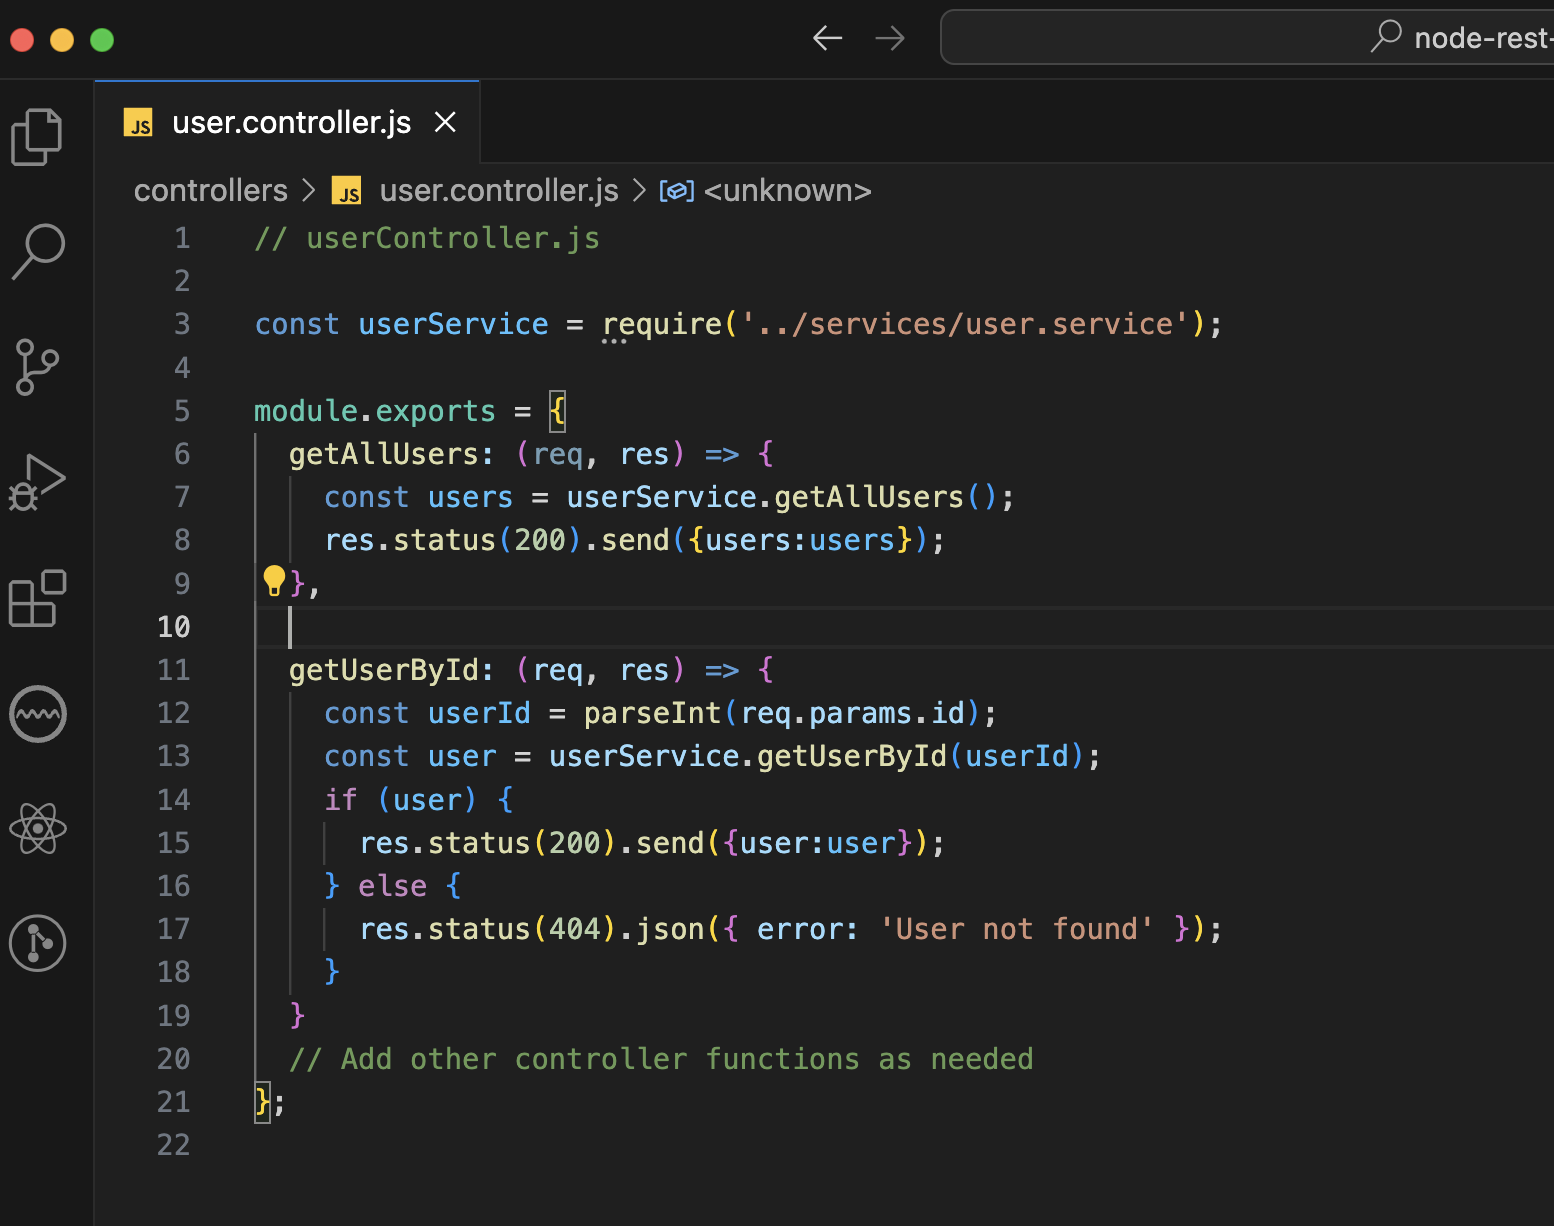Expand the <unknown> symbol breadcrumb
This screenshot has width=1554, height=1226.
(786, 191)
